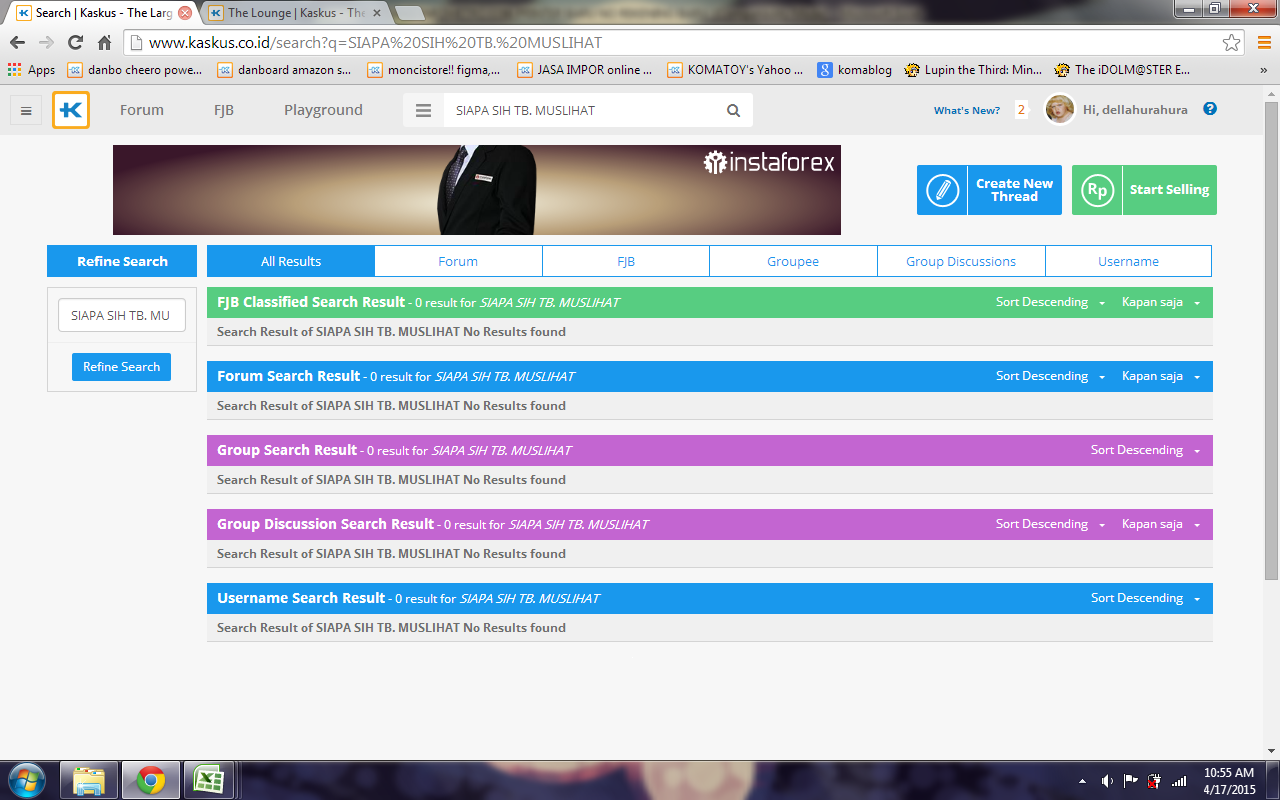
Task: Switch to the FJB results tab
Action: click(626, 261)
